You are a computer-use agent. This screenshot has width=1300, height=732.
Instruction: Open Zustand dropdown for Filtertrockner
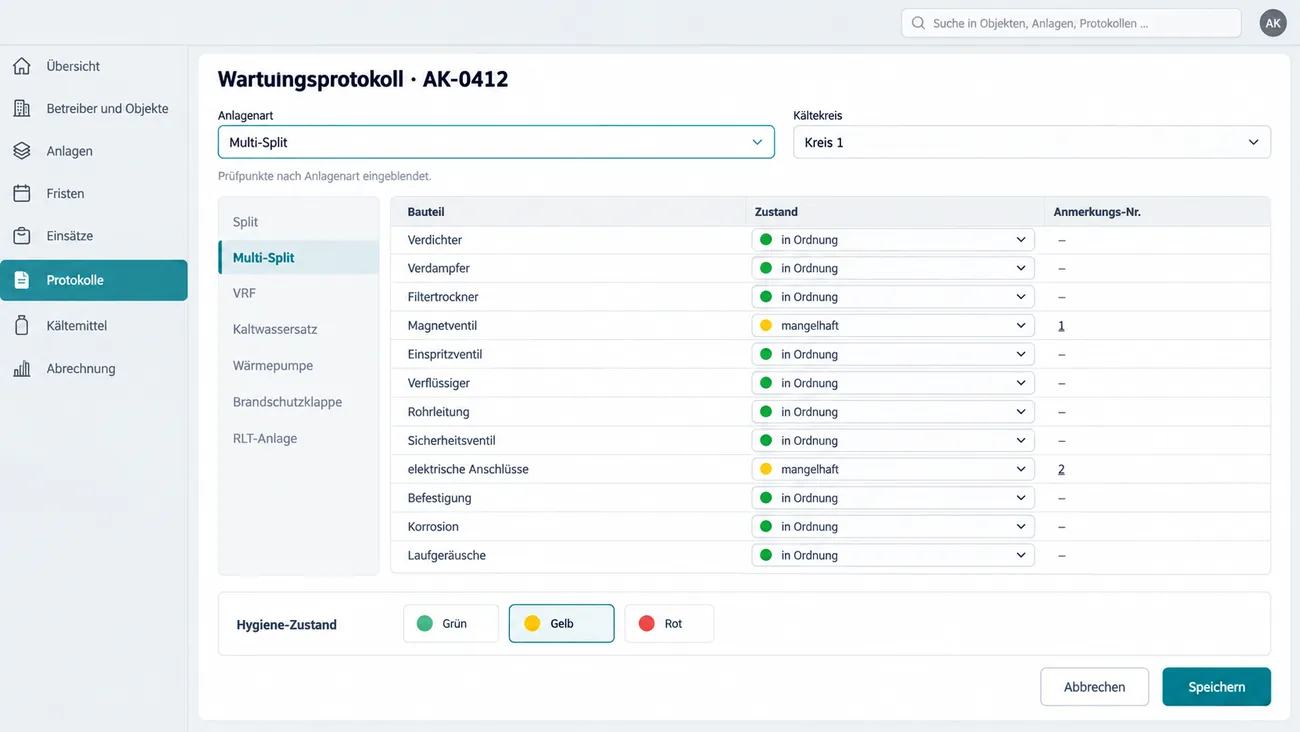[893, 297]
